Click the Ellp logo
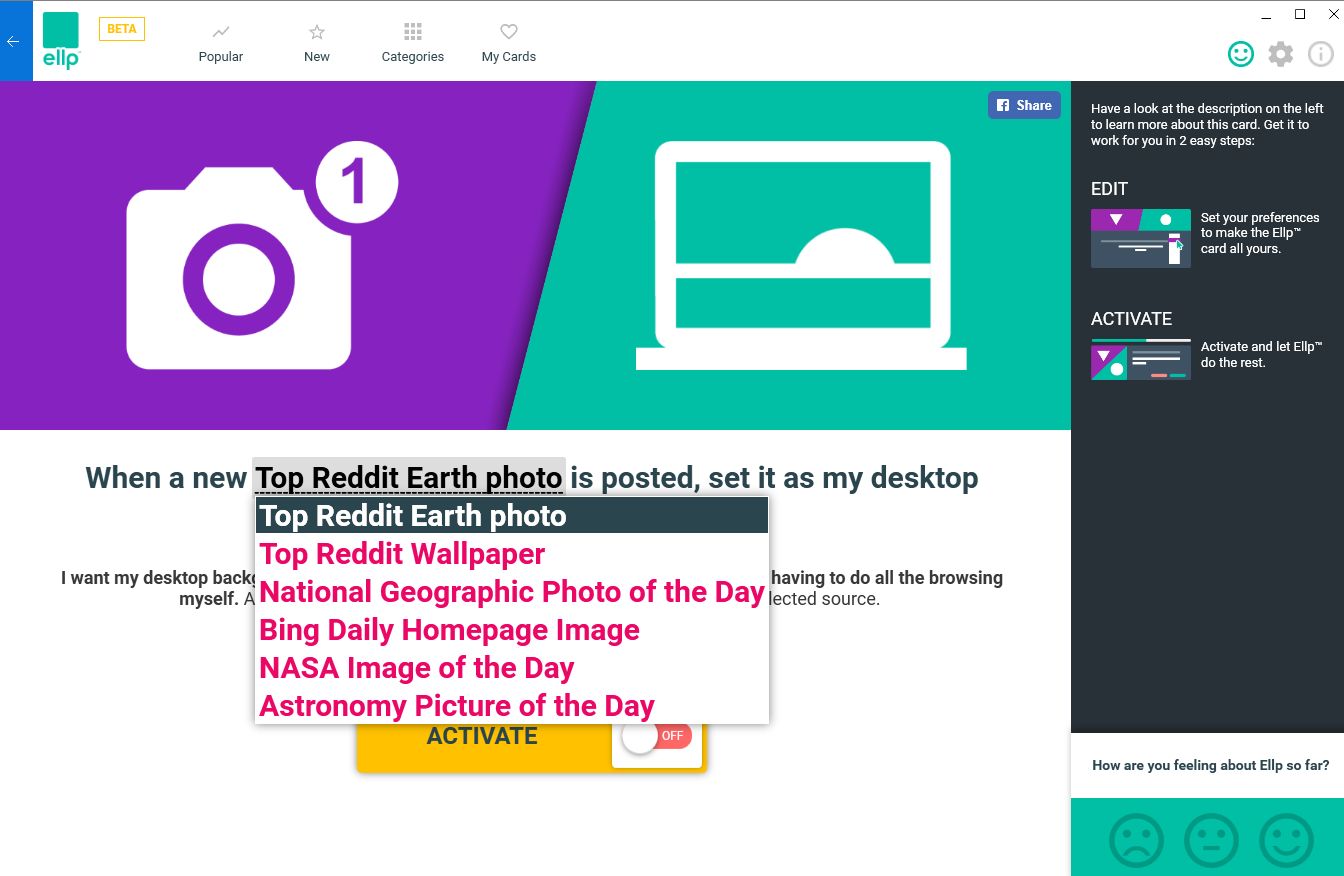 (x=61, y=40)
